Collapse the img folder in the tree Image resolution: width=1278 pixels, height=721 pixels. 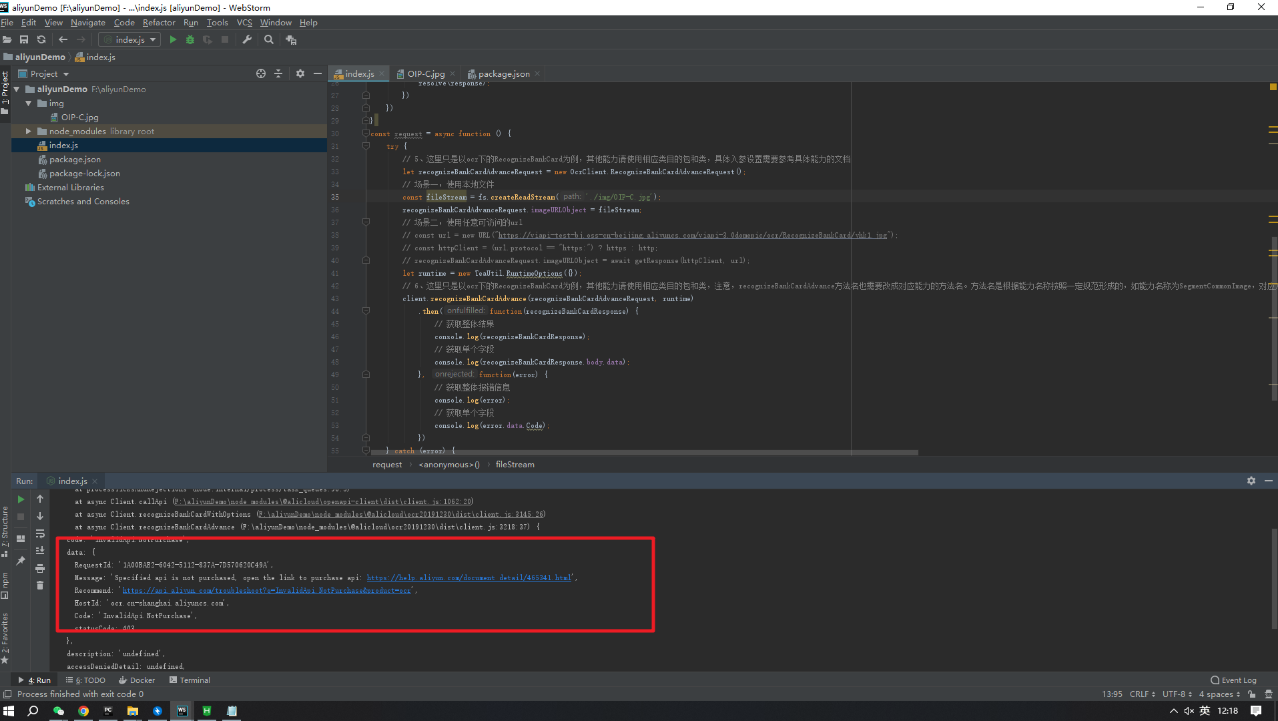coord(29,103)
